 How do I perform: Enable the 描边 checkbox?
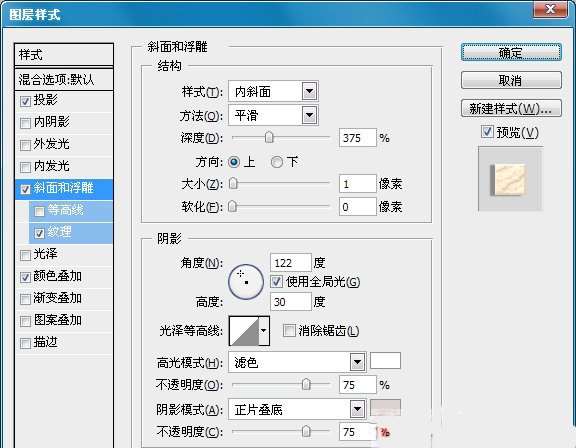25,343
